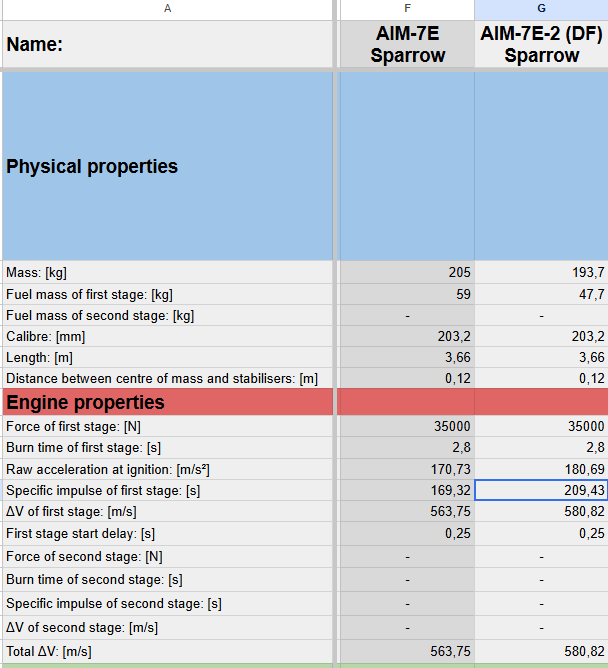
Task: Select column F header
Action: tap(407, 9)
